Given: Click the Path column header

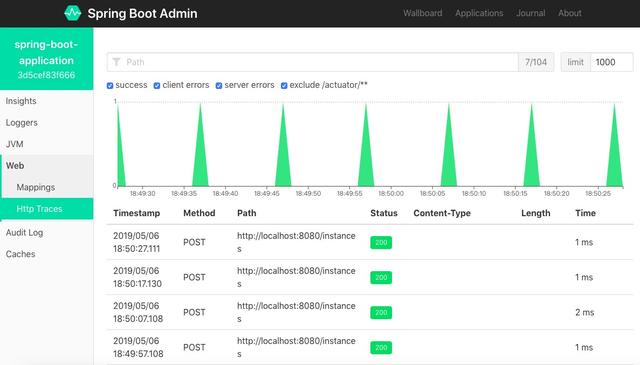Looking at the screenshot, I should tap(247, 213).
